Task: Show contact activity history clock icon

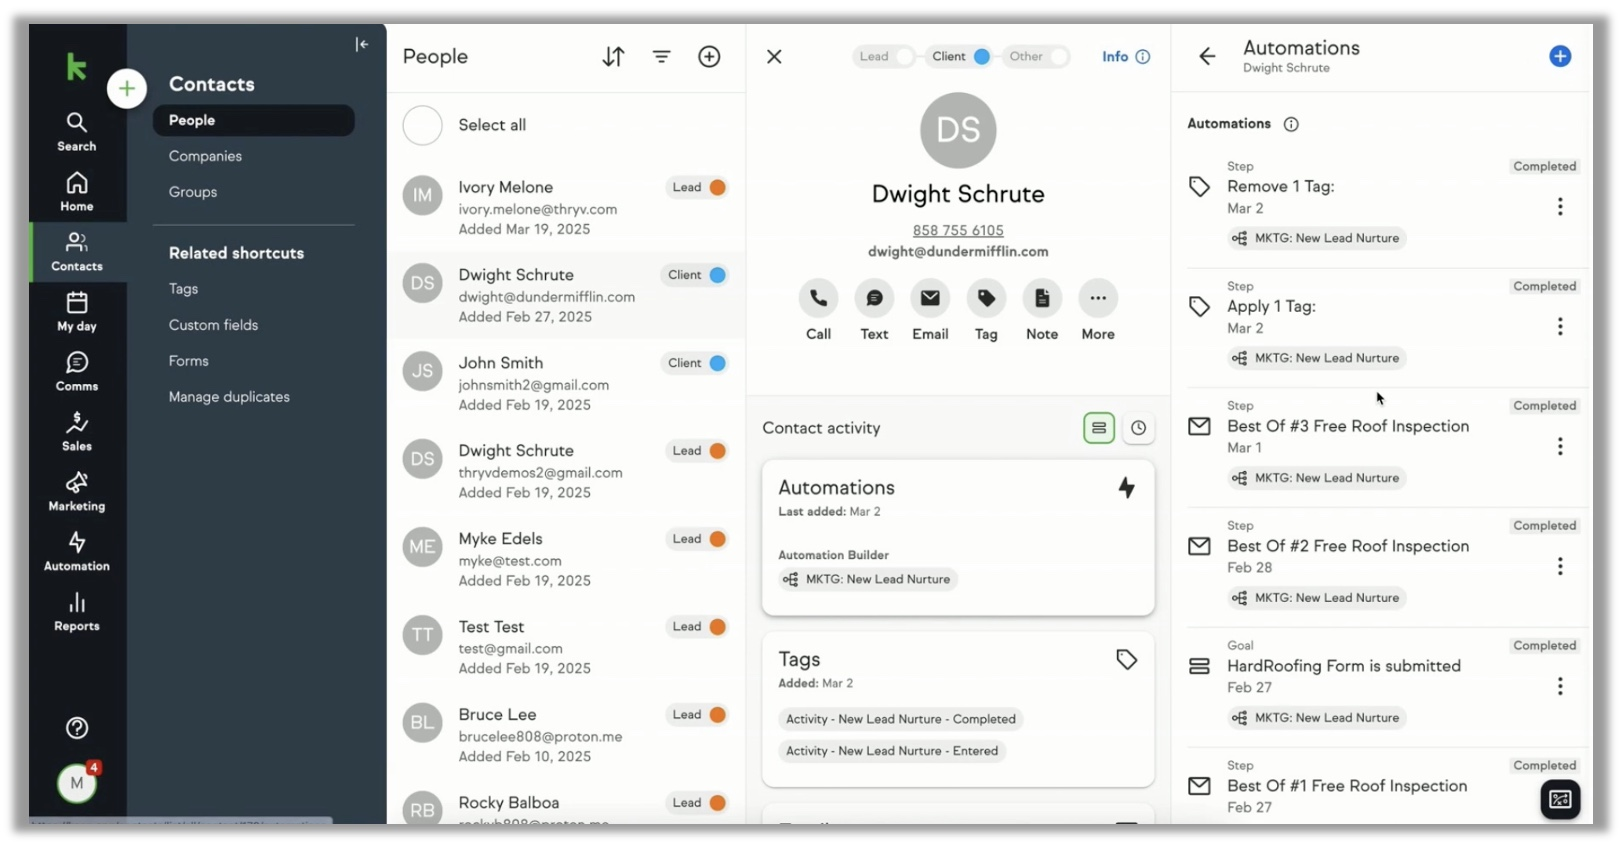Action: (1138, 428)
